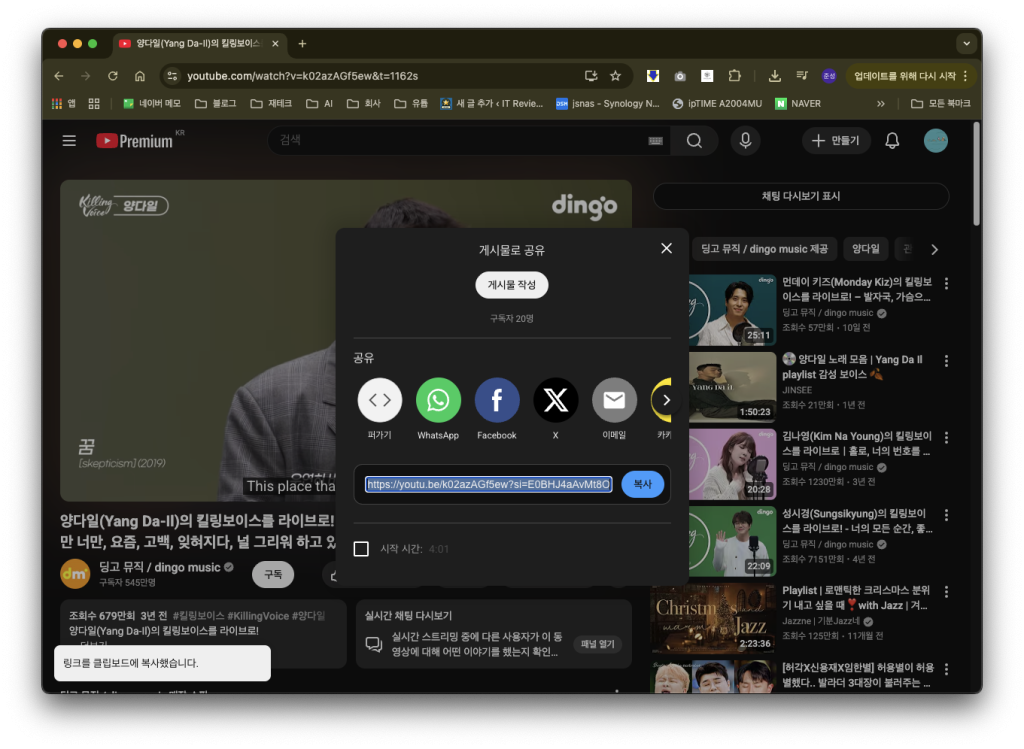Open the hamburger guide menu
The image size is (1024, 749).
69,141
